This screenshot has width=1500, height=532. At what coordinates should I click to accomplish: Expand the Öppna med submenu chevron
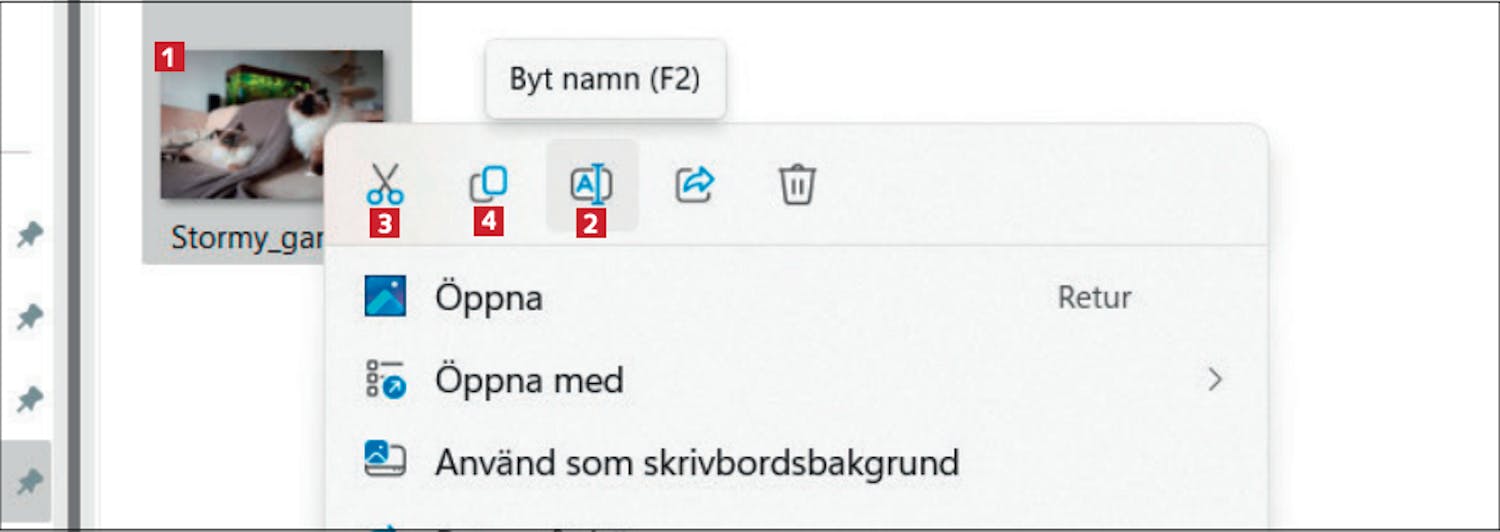(x=1215, y=380)
